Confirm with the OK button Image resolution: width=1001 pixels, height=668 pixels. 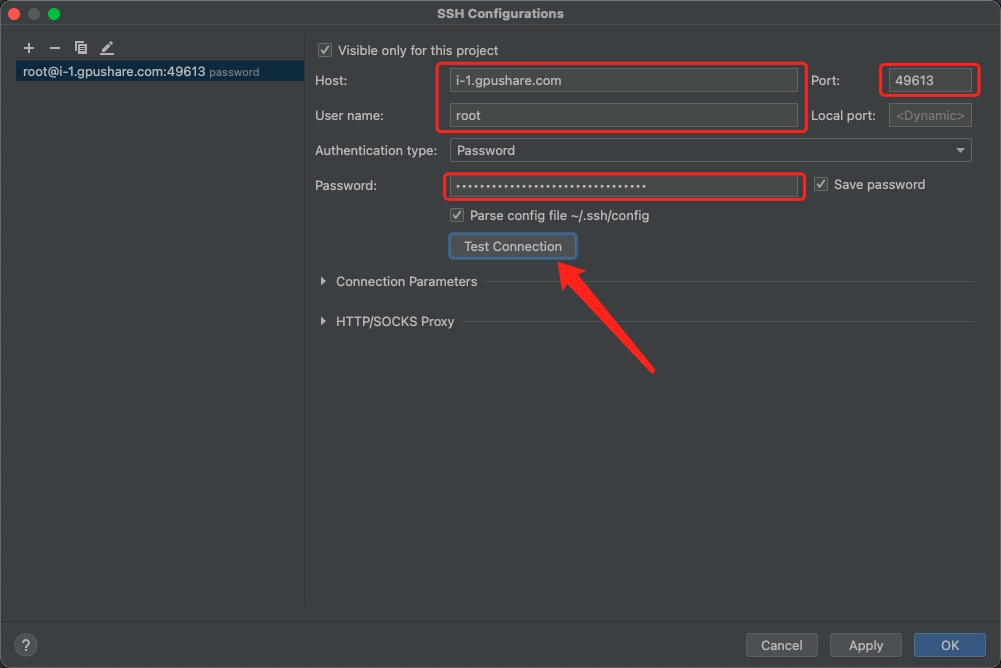[x=949, y=645]
